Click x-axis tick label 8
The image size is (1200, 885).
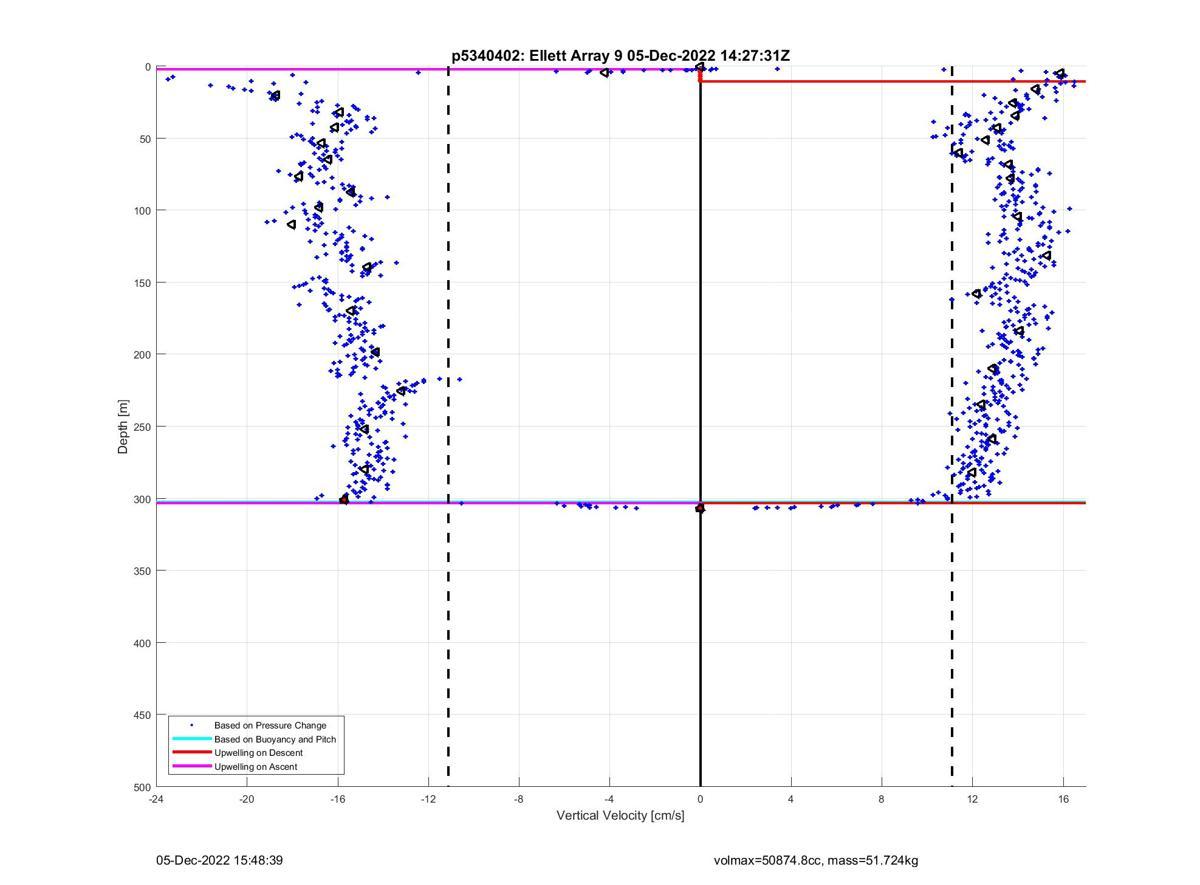[882, 799]
